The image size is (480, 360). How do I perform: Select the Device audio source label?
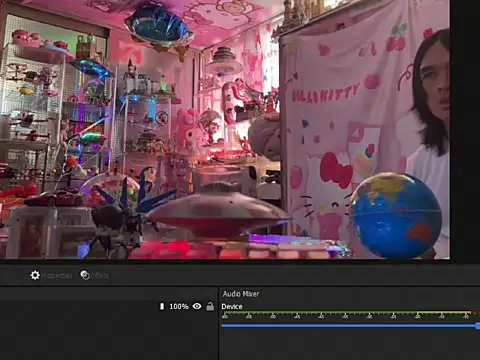click(232, 307)
